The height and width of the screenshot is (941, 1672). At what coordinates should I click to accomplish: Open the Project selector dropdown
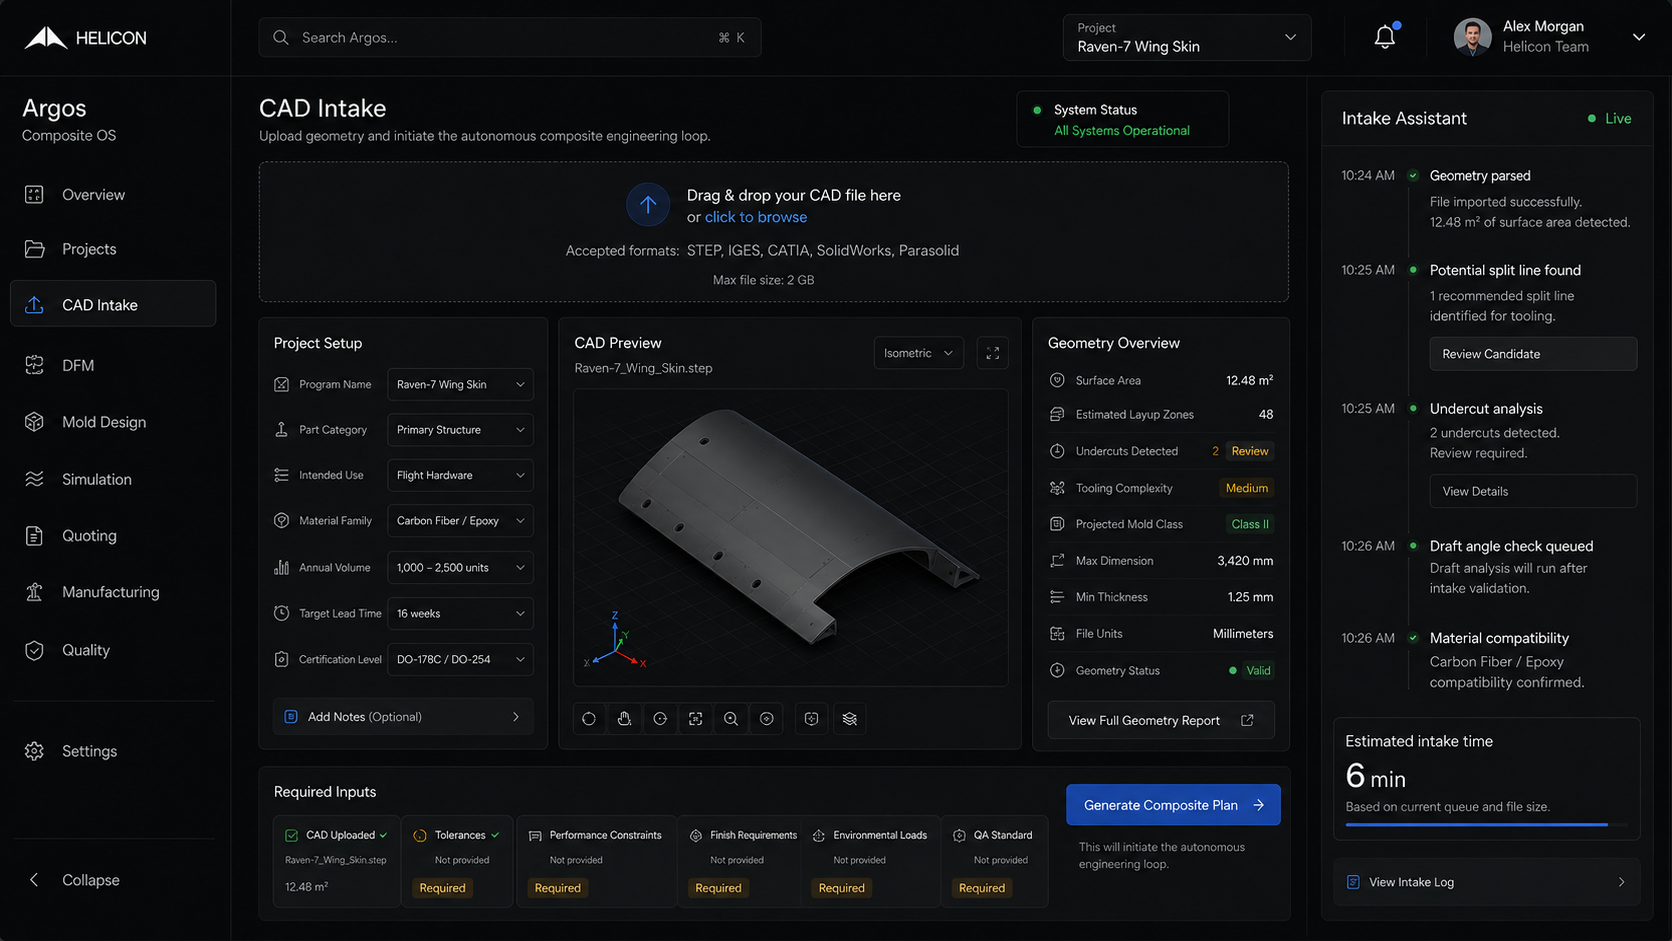(1187, 38)
